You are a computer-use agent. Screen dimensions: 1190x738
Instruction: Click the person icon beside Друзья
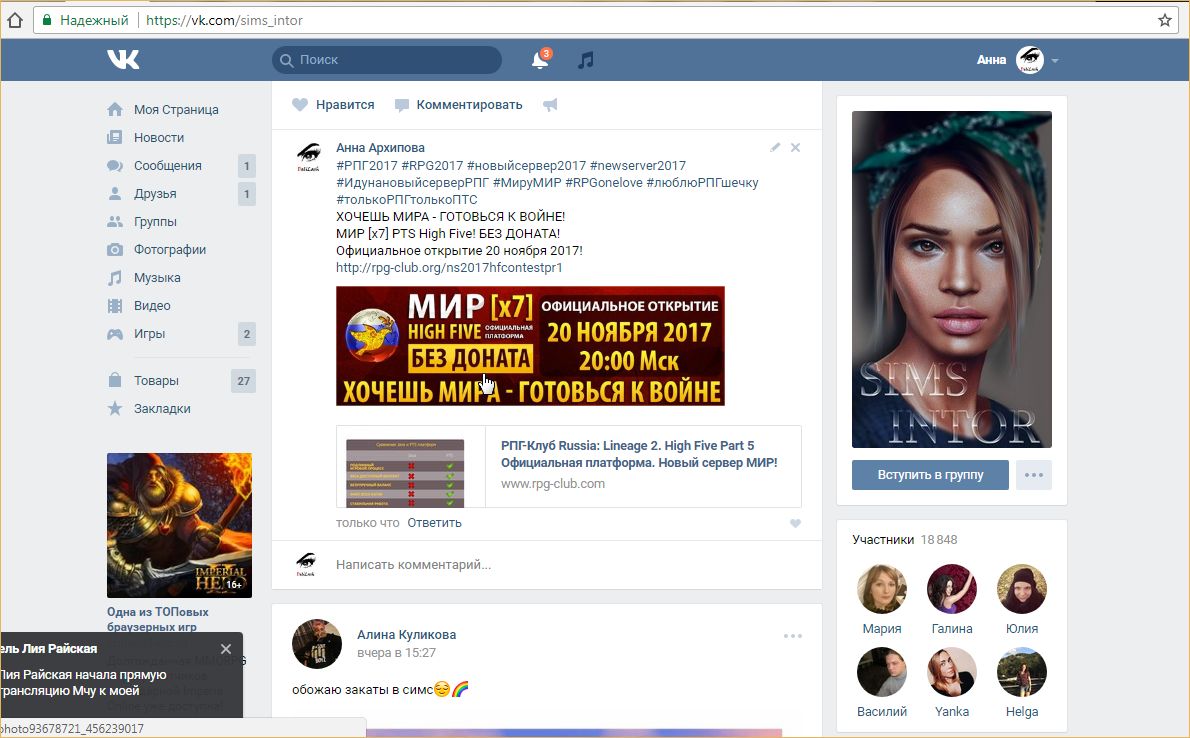tap(115, 194)
